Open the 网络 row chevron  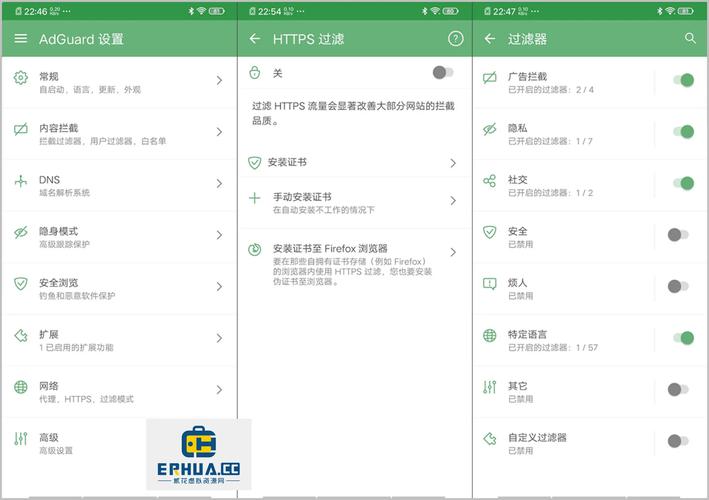pos(219,390)
